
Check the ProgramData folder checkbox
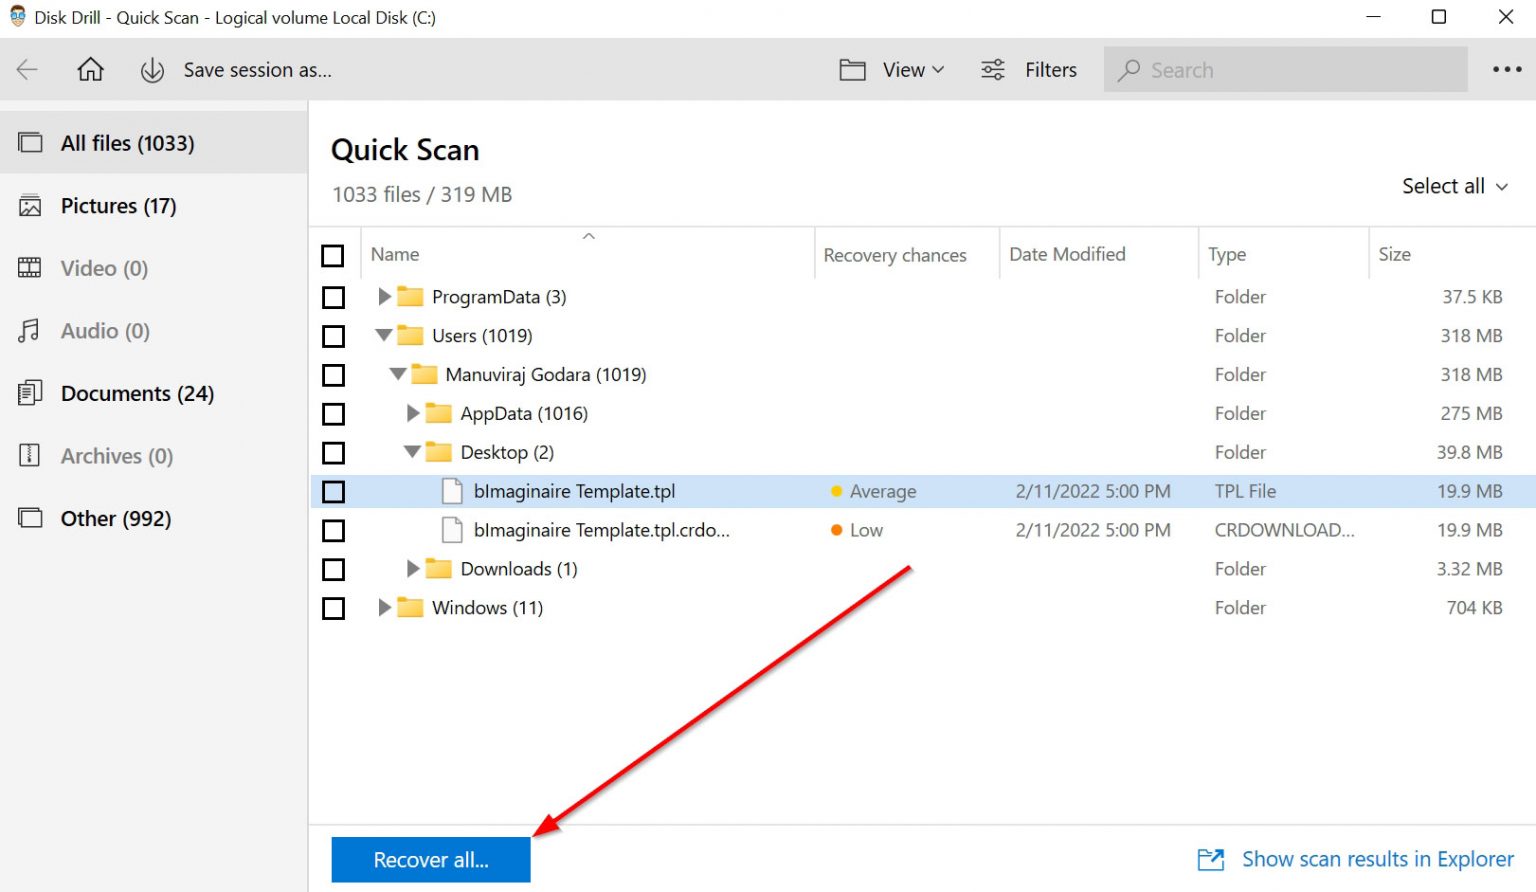click(x=333, y=297)
